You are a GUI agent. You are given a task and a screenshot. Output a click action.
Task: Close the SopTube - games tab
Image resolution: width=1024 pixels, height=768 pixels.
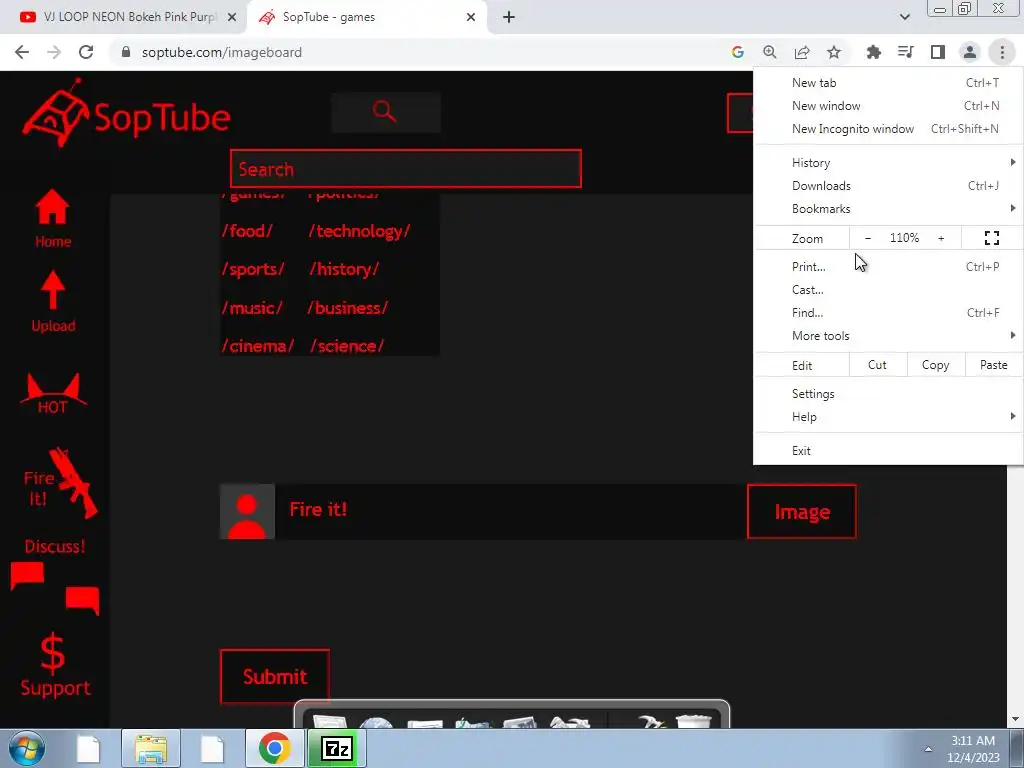pyautogui.click(x=471, y=18)
